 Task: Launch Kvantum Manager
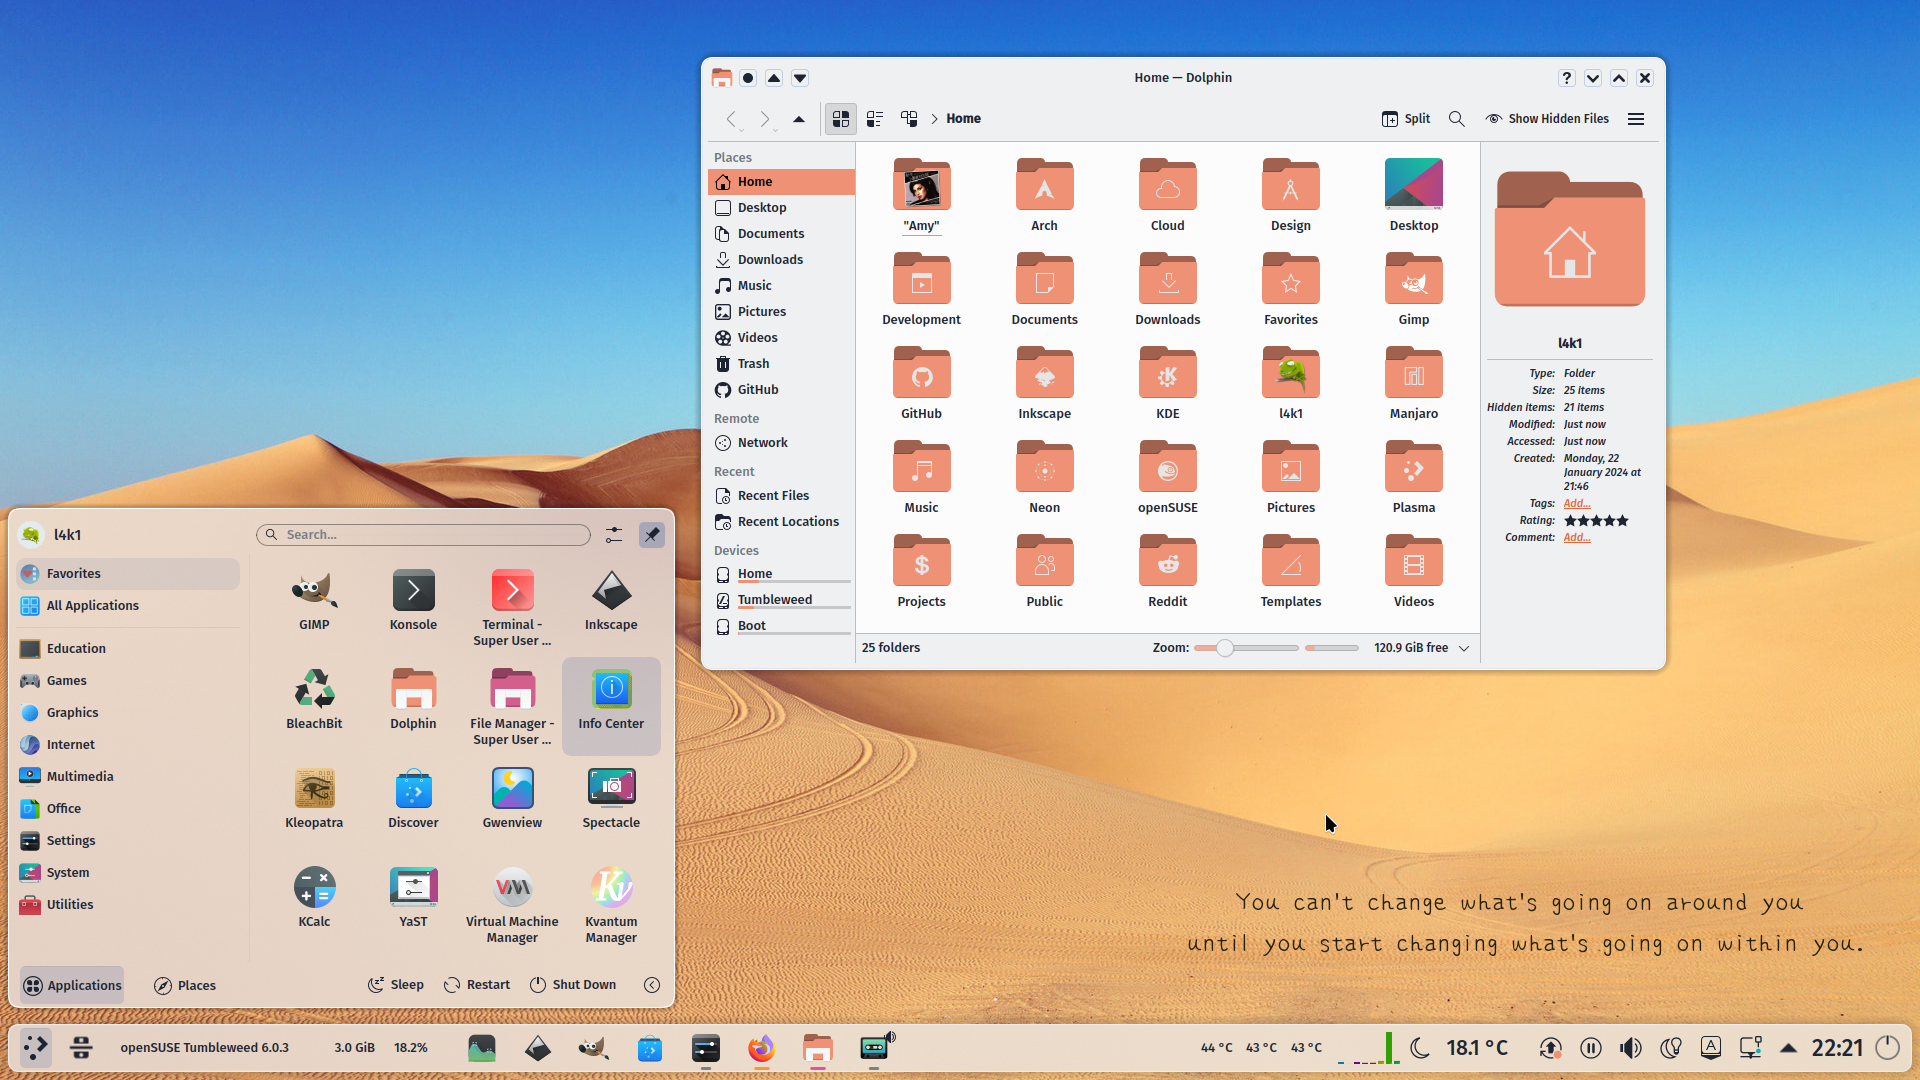click(x=611, y=905)
